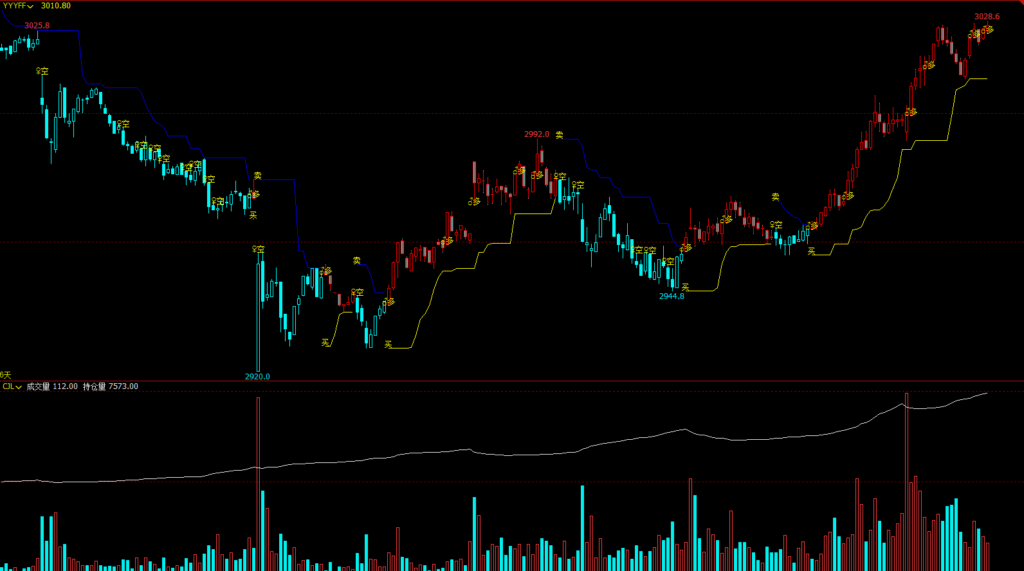Select the rightmost 卖 sell marker on the chart
The height and width of the screenshot is (571, 1024).
(775, 196)
